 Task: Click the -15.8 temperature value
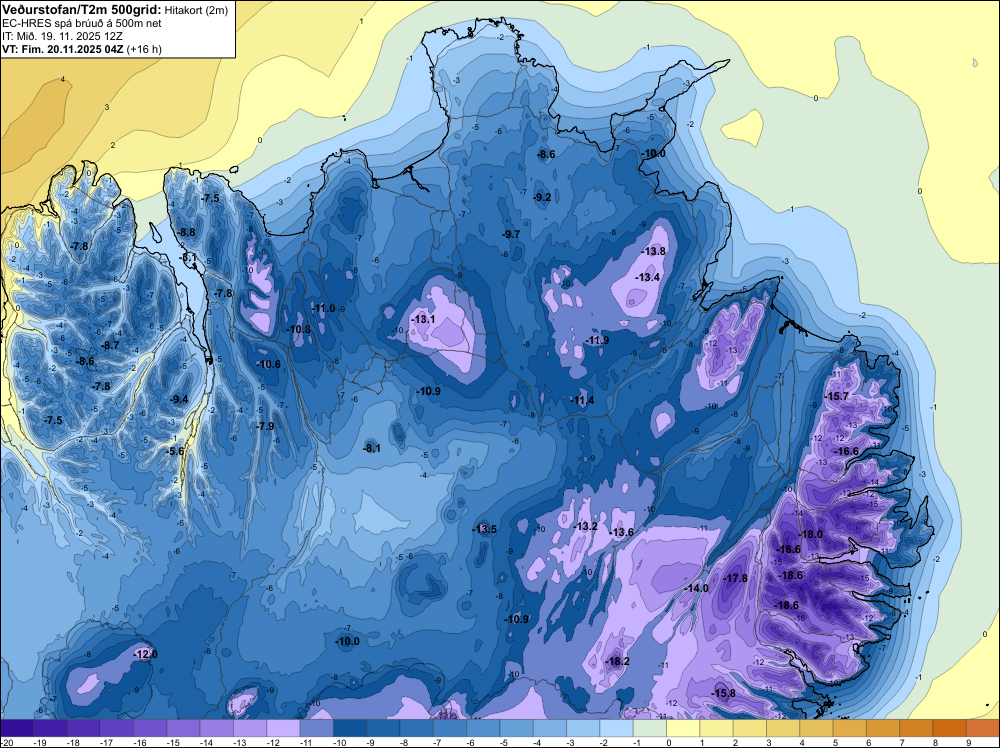[x=724, y=694]
